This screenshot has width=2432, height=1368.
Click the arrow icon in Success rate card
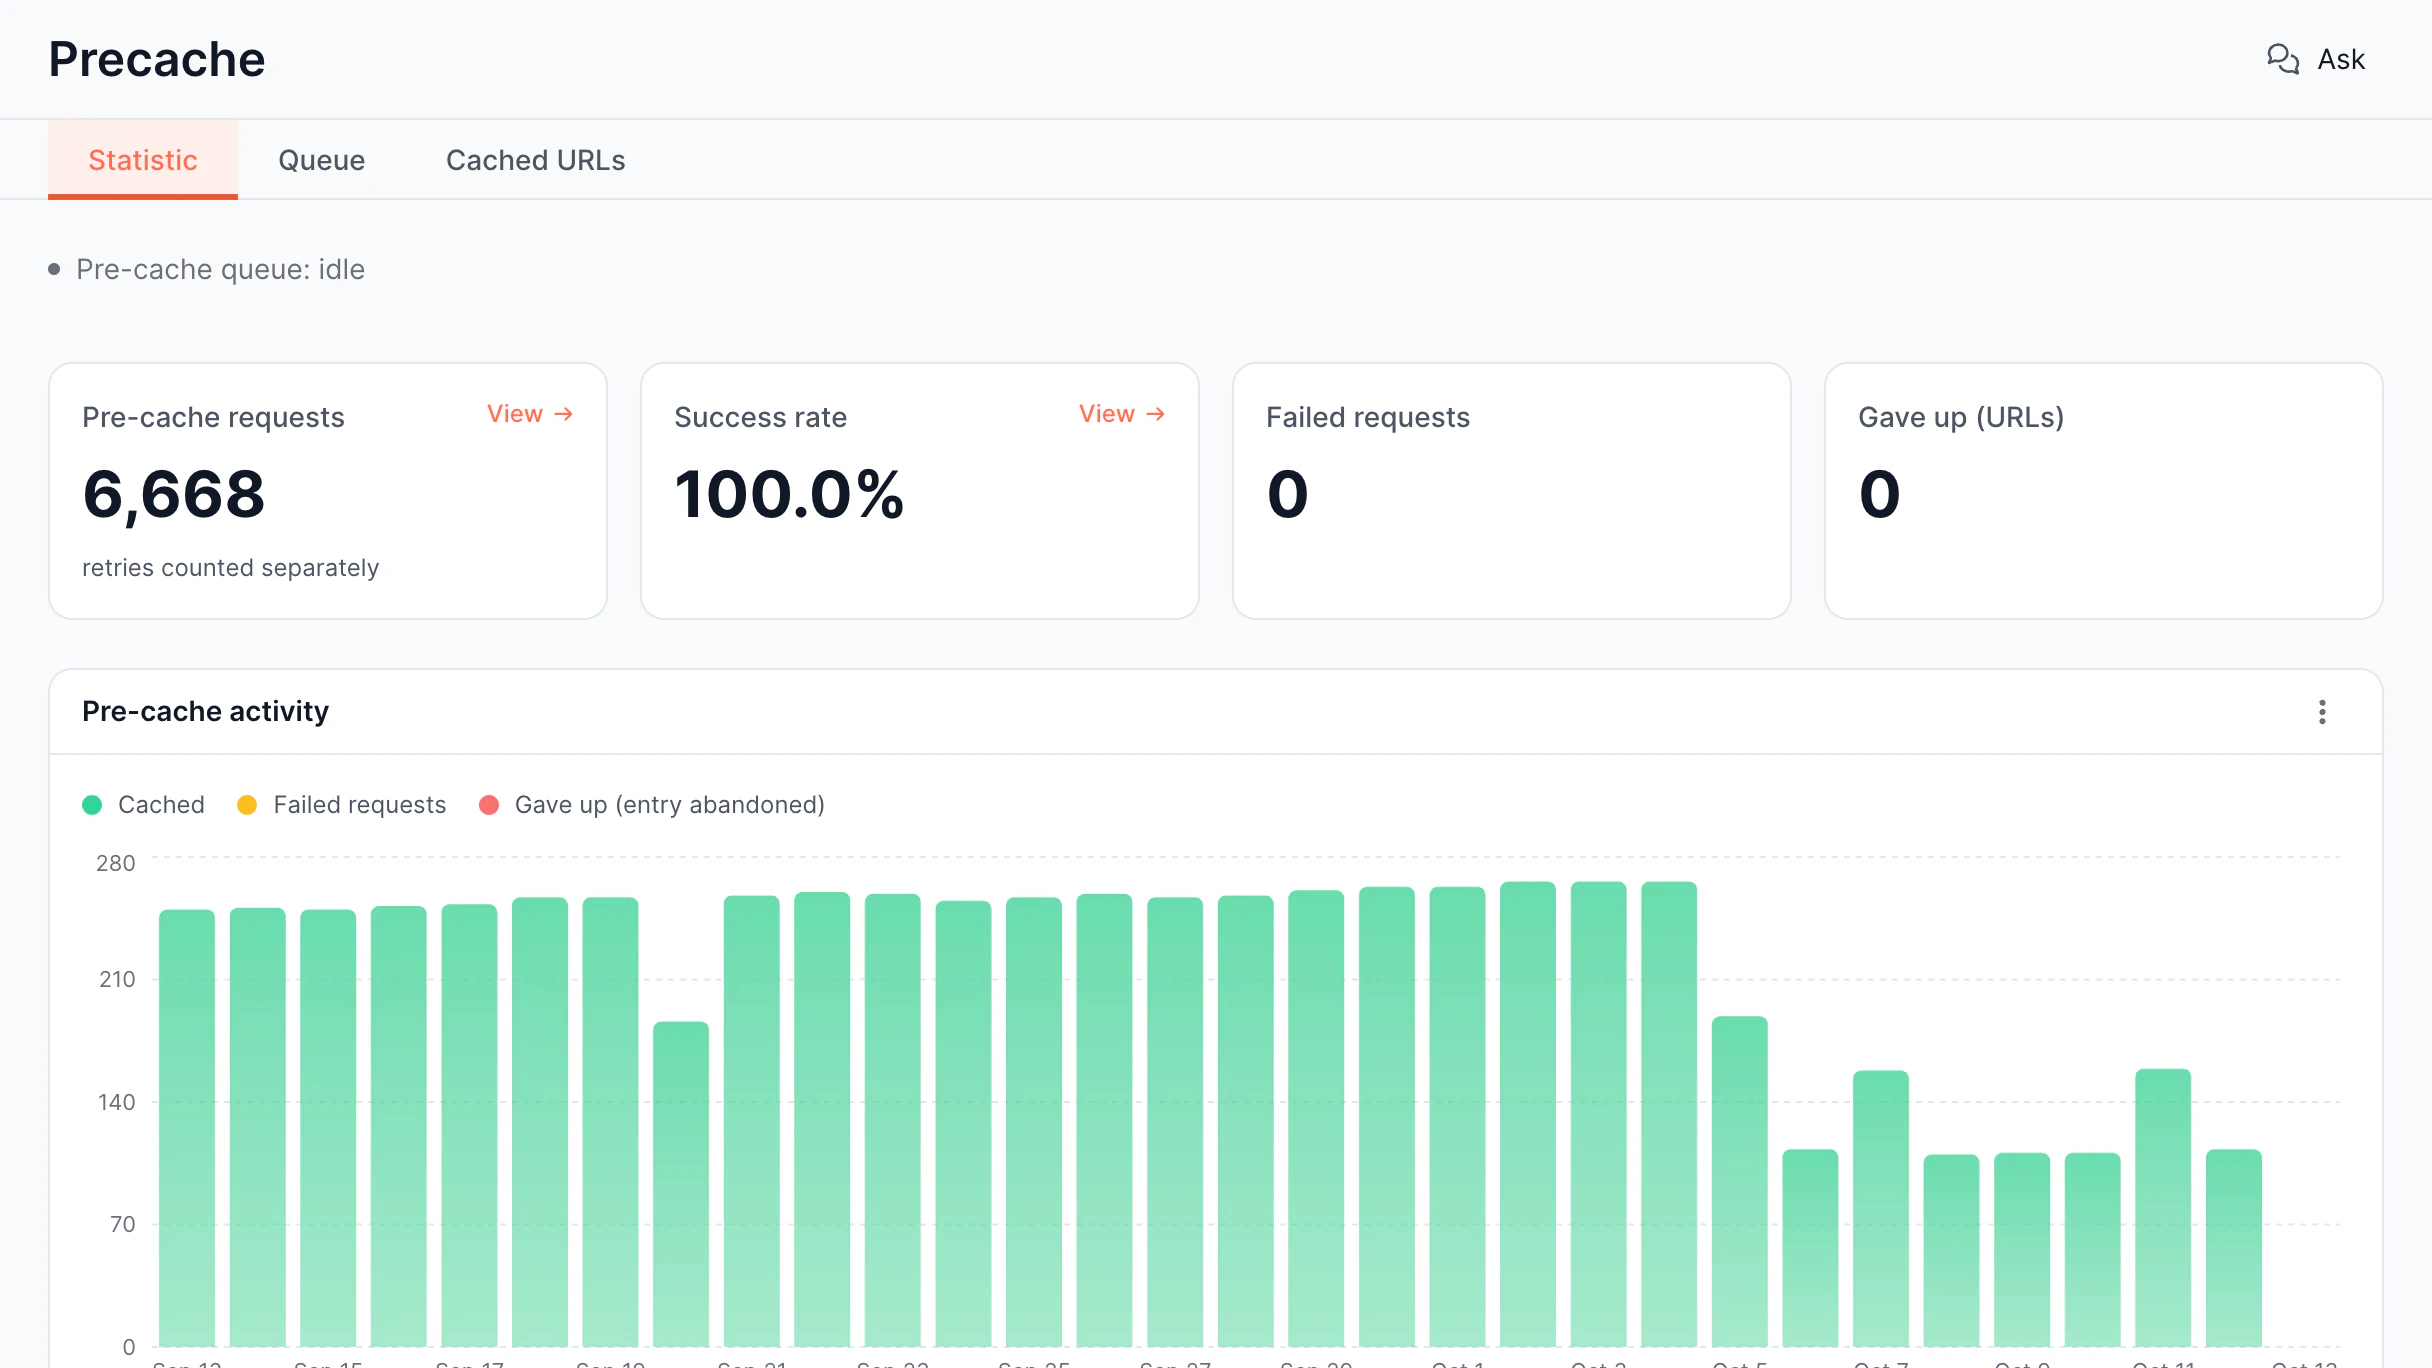click(x=1155, y=414)
